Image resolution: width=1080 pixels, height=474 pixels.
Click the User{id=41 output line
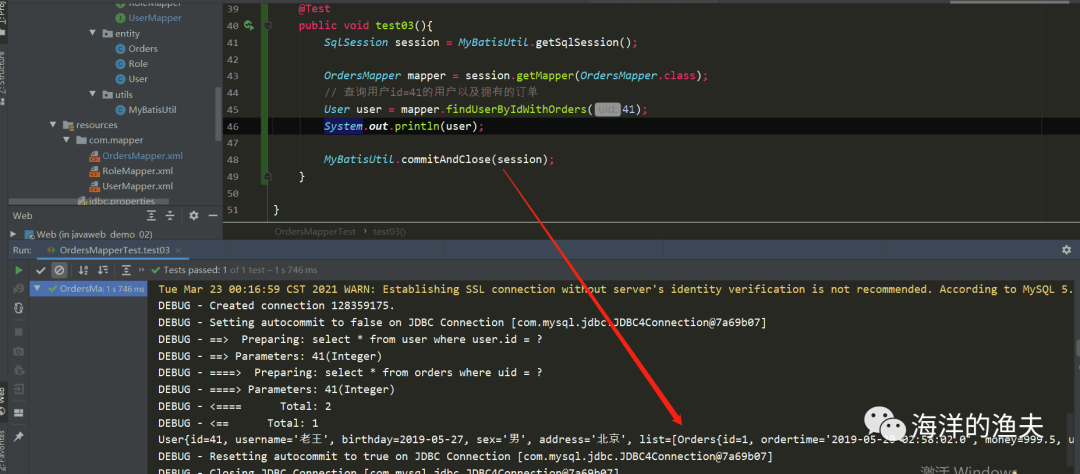pyautogui.click(x=615, y=440)
